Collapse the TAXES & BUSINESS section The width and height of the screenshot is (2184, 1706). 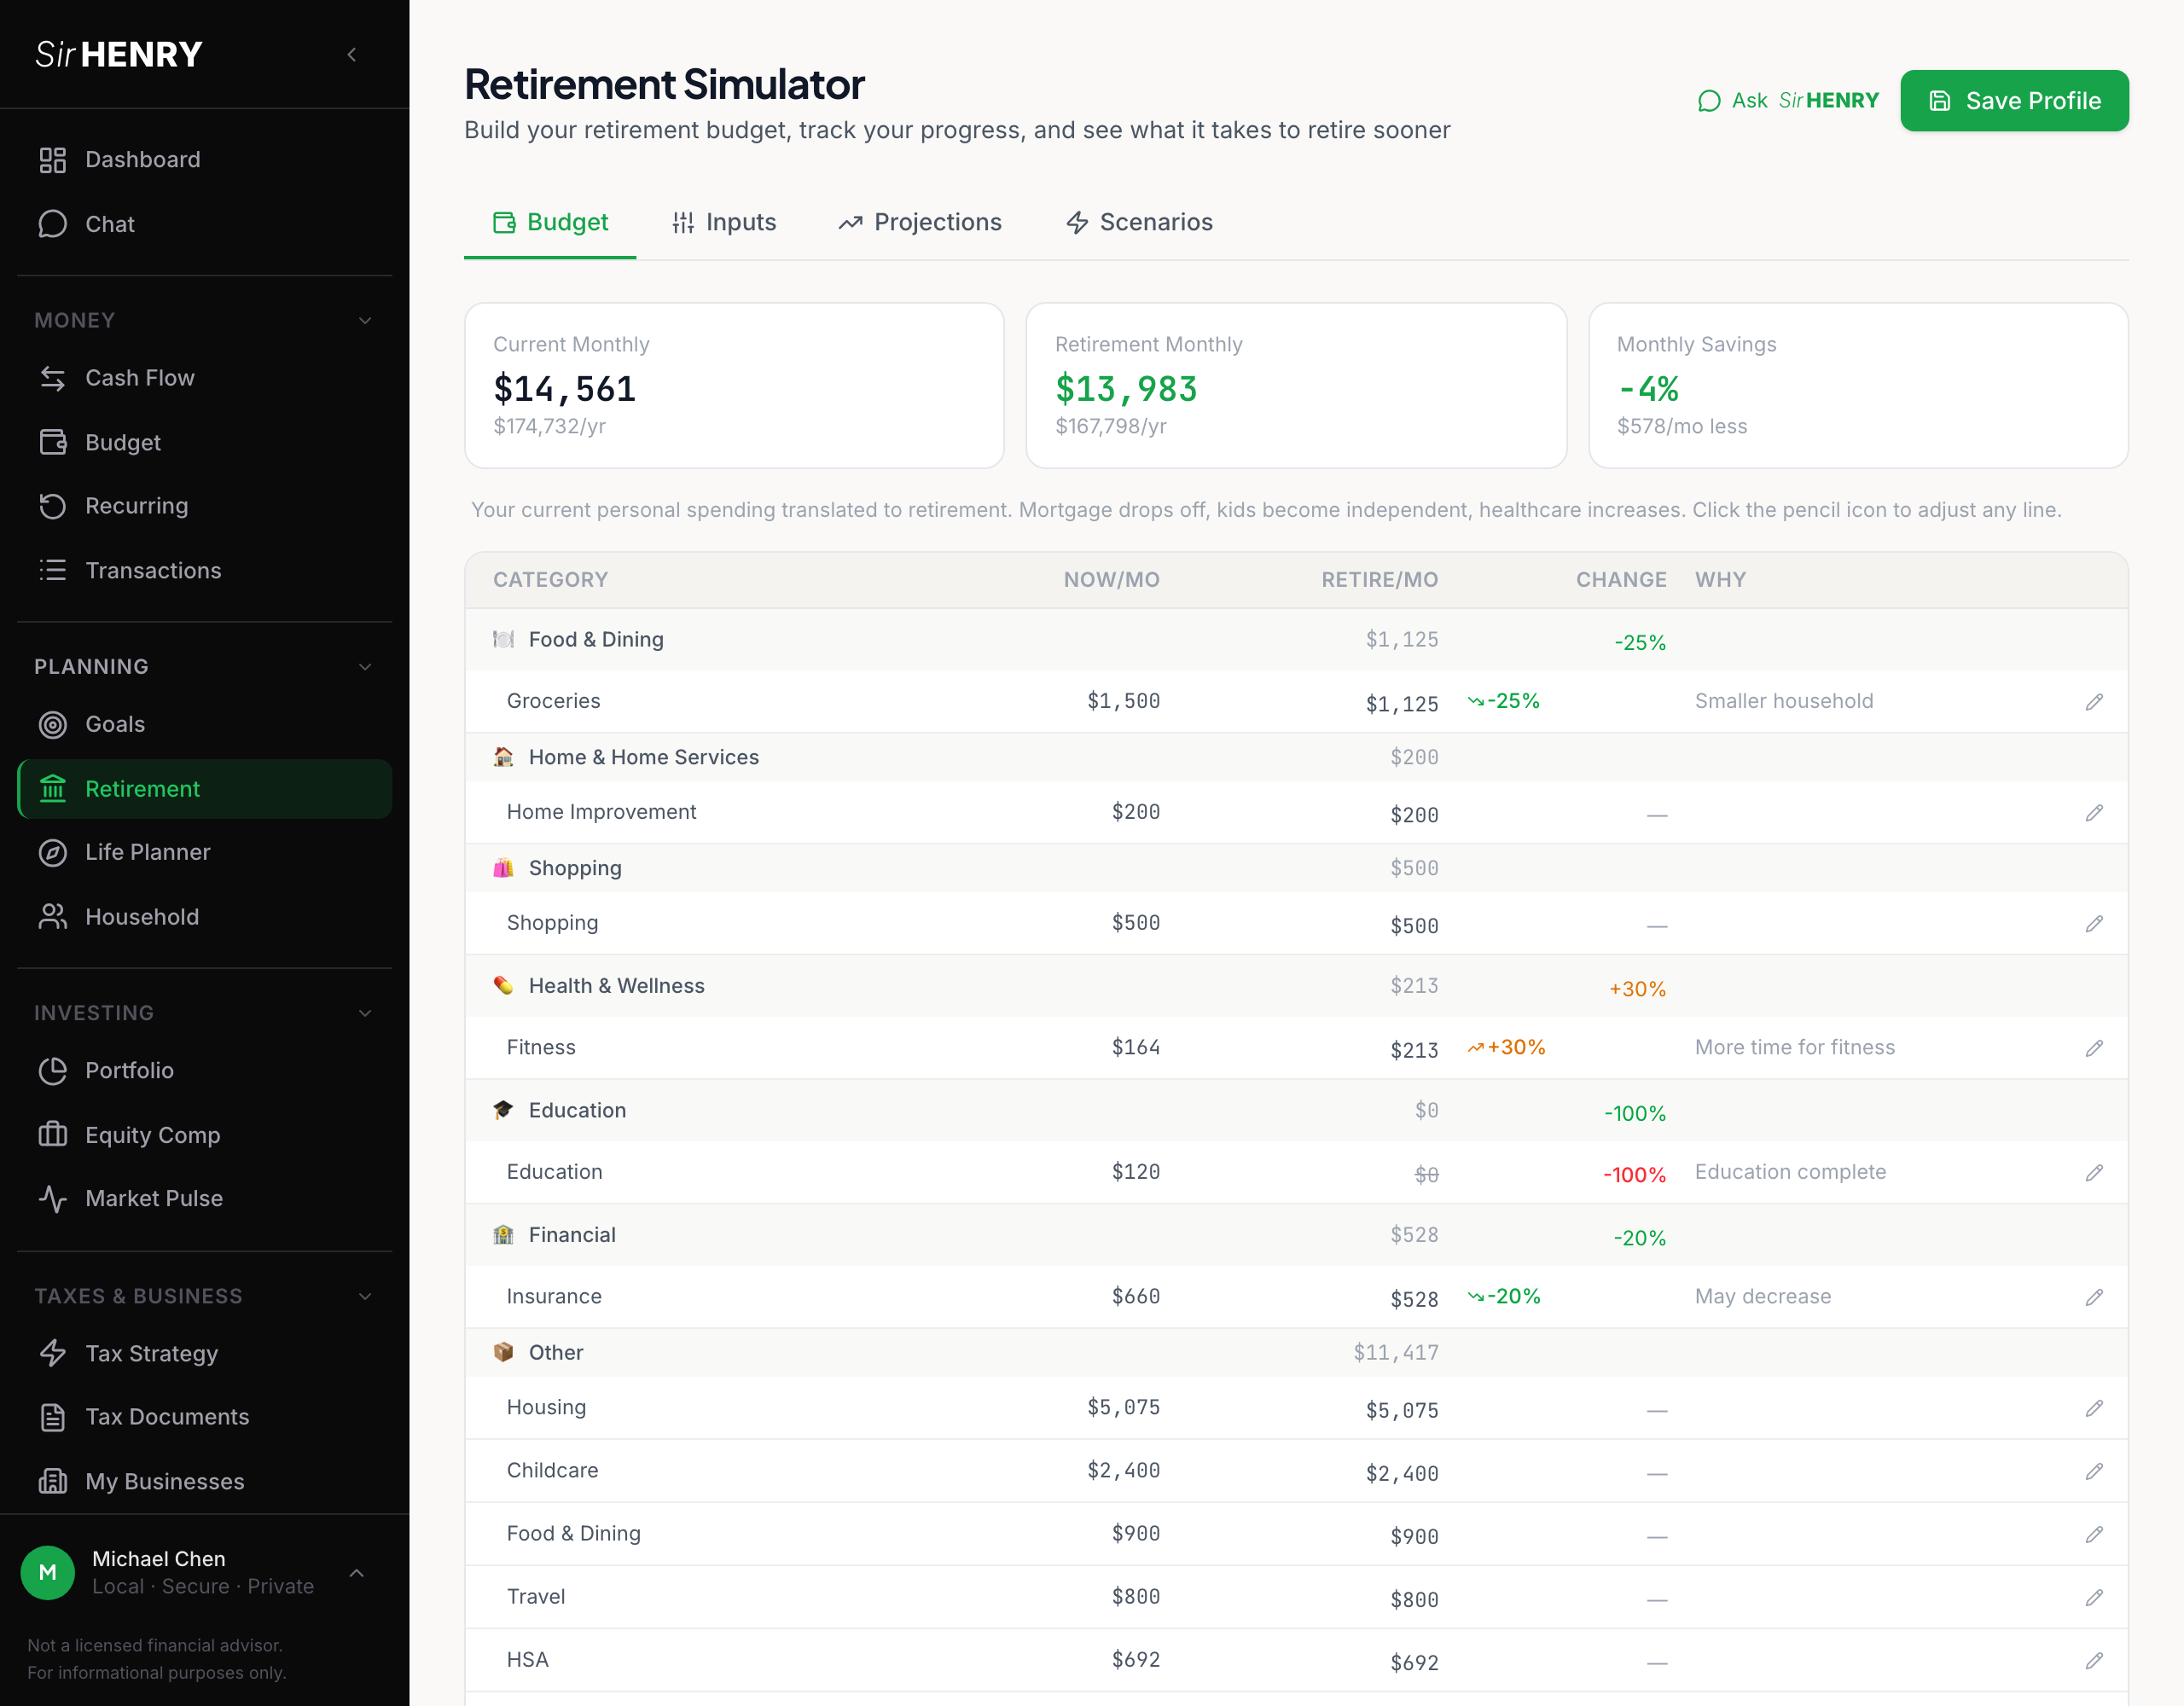[365, 1296]
